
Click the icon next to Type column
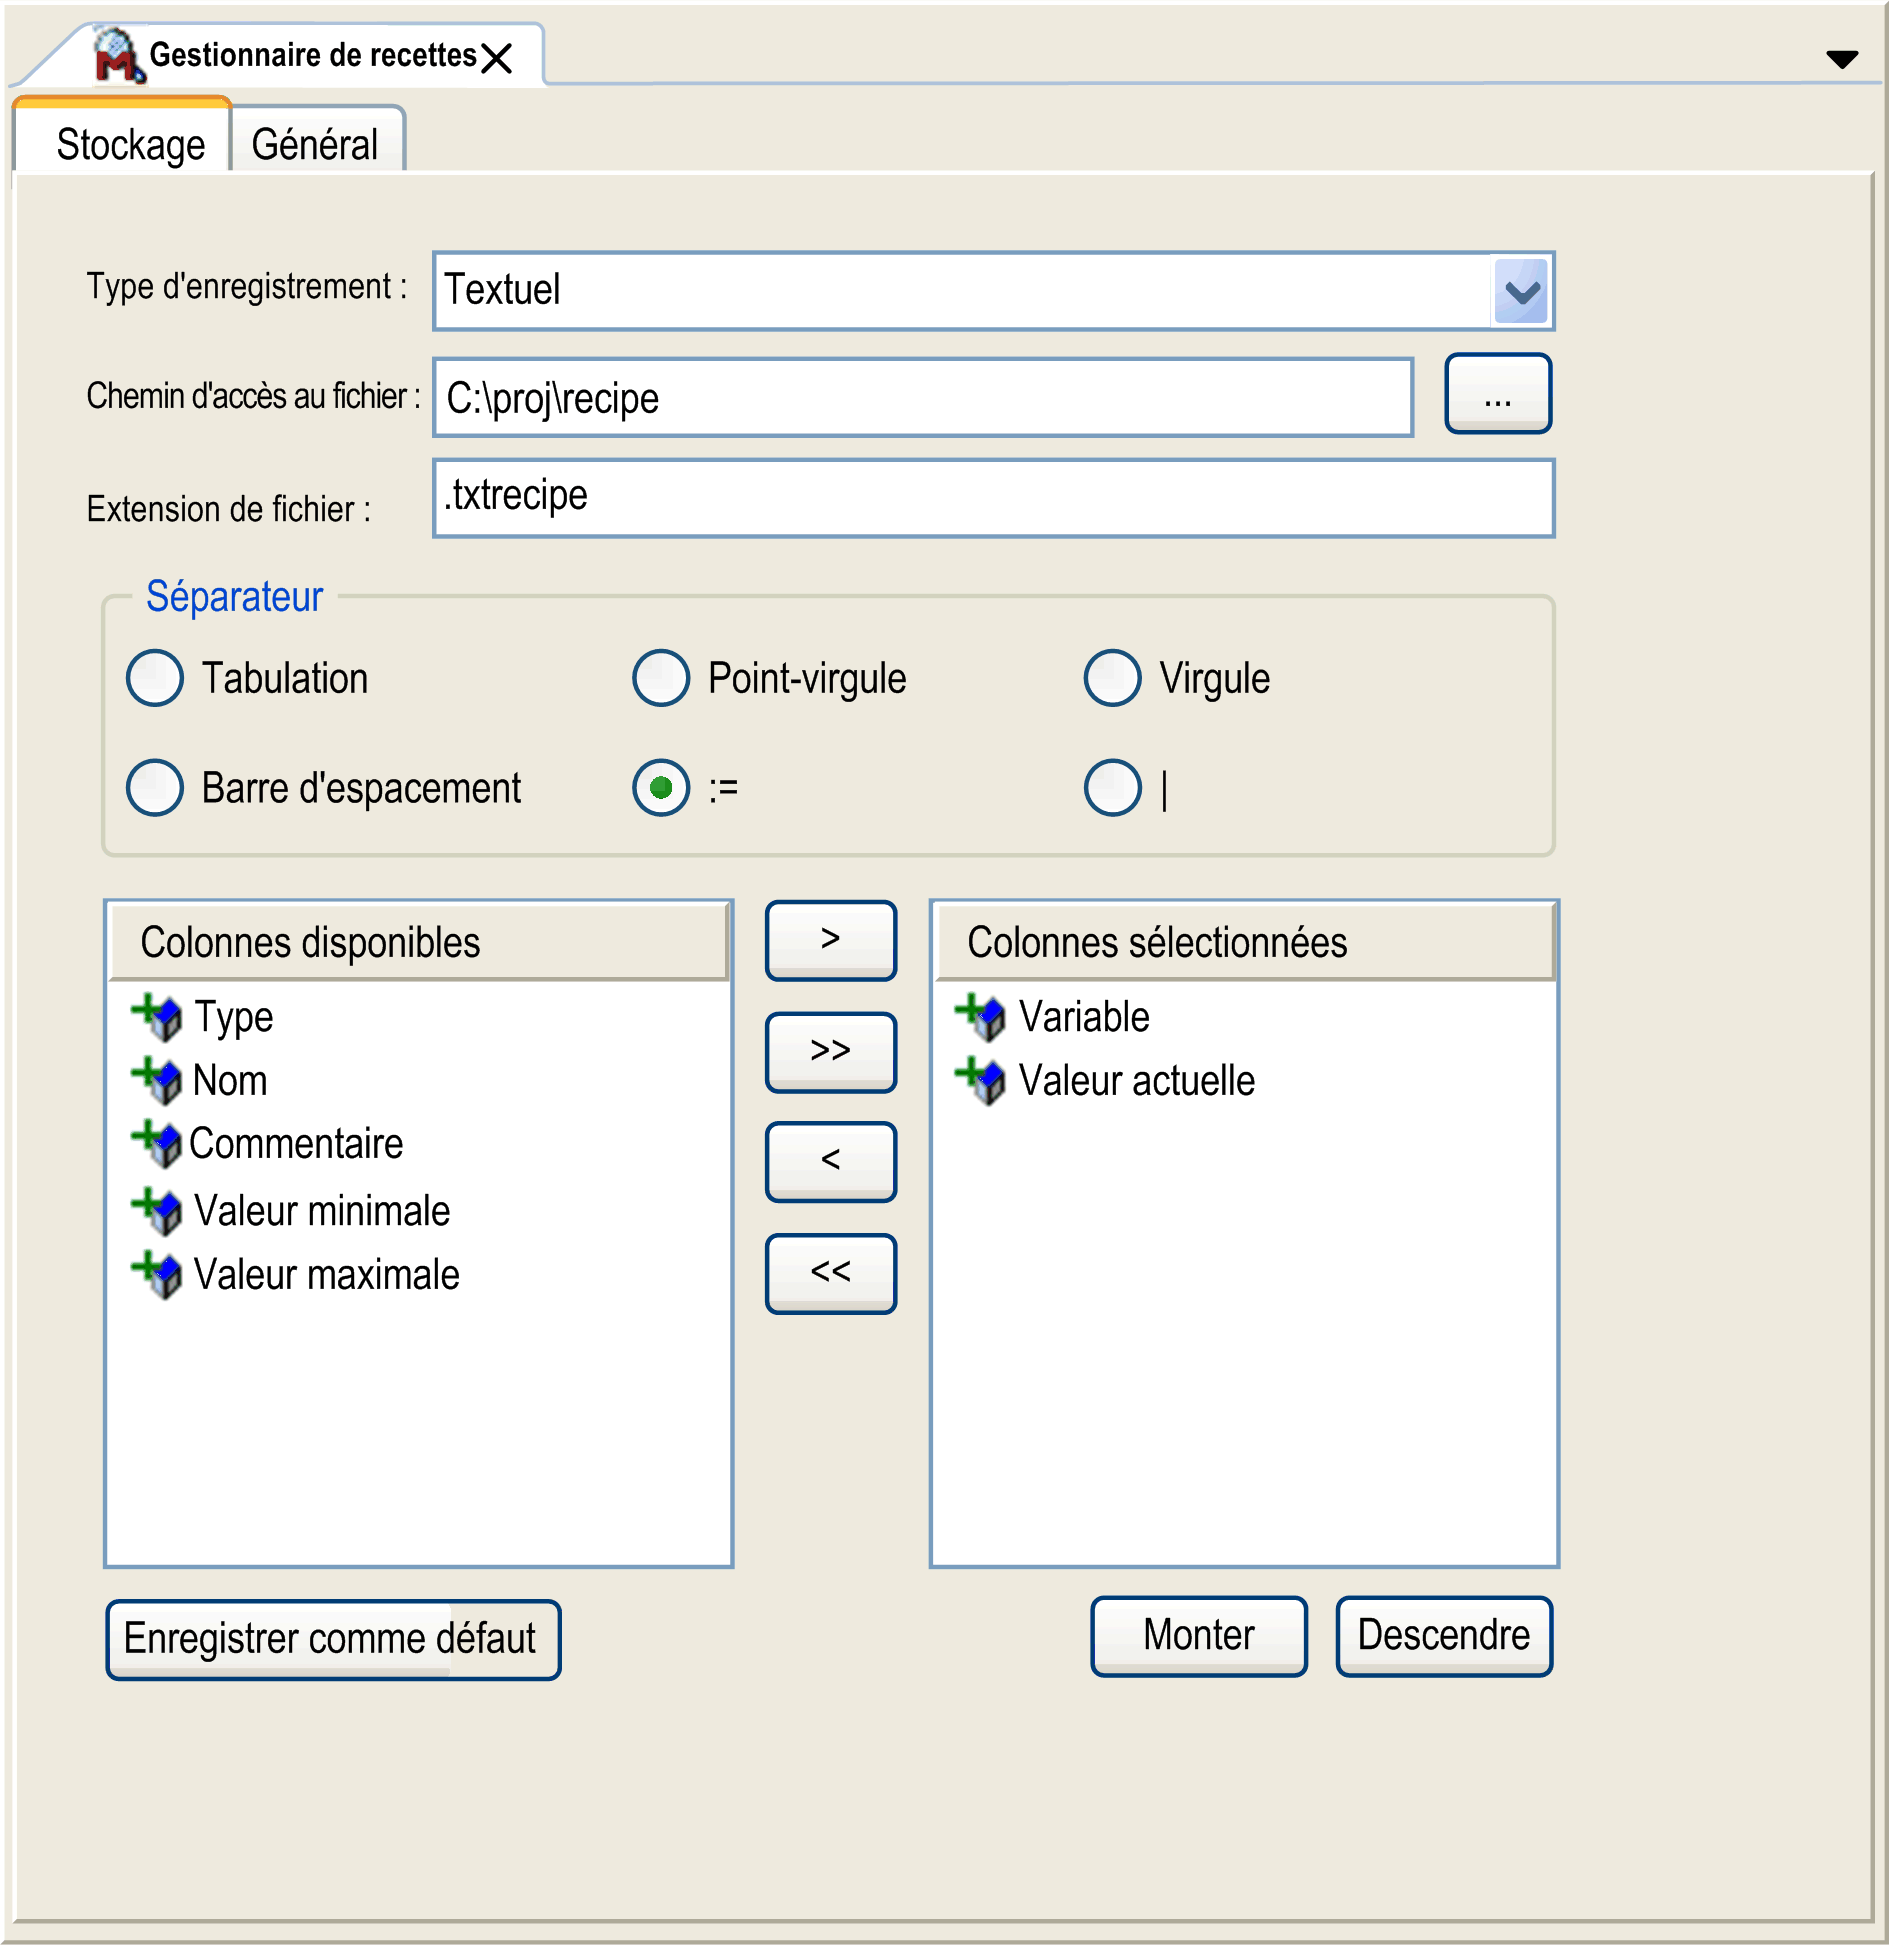(157, 1017)
